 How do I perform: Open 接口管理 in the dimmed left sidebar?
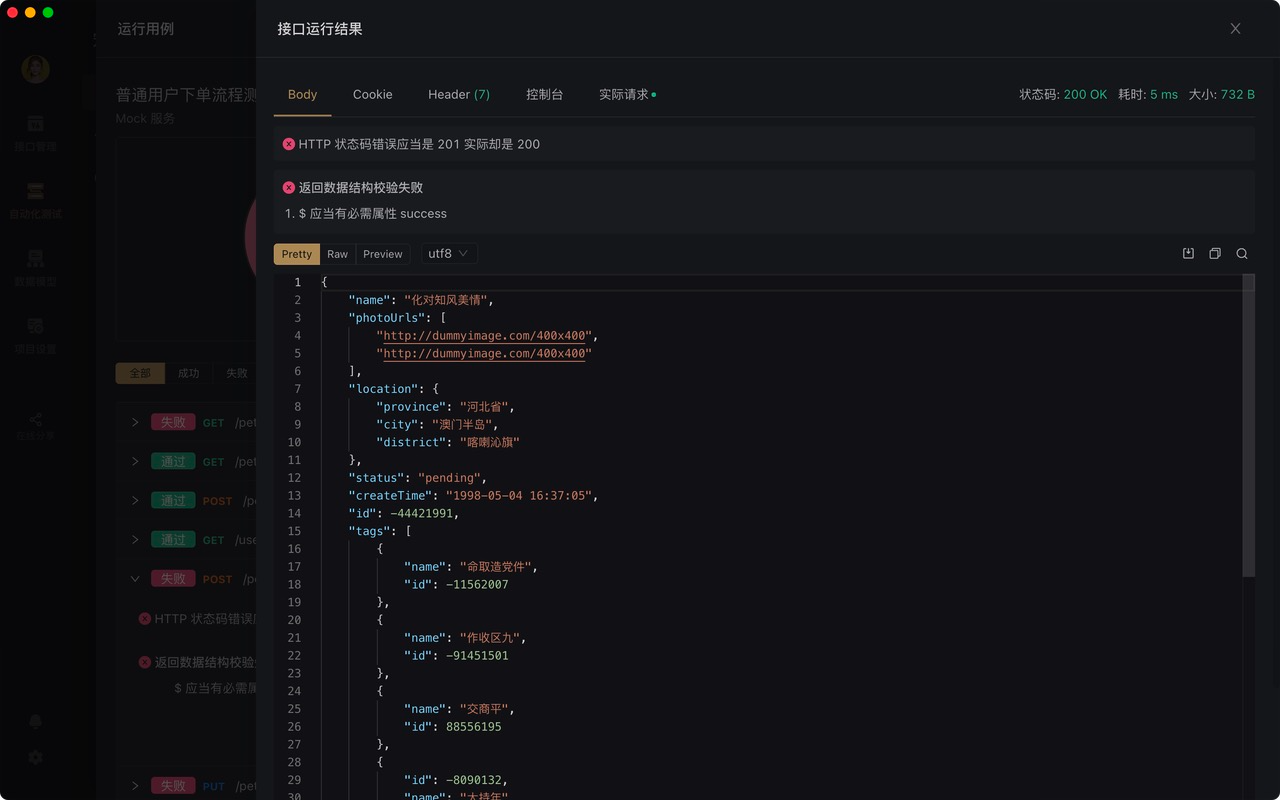[x=35, y=132]
